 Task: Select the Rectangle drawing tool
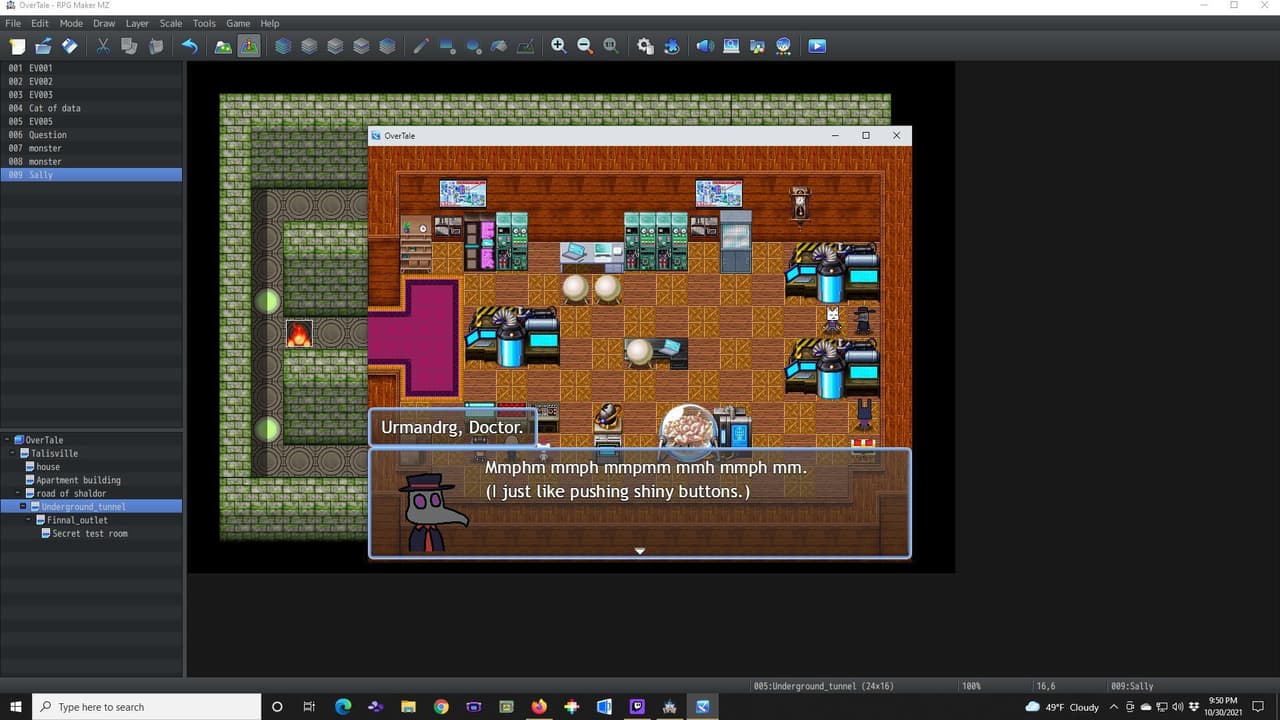pos(447,46)
